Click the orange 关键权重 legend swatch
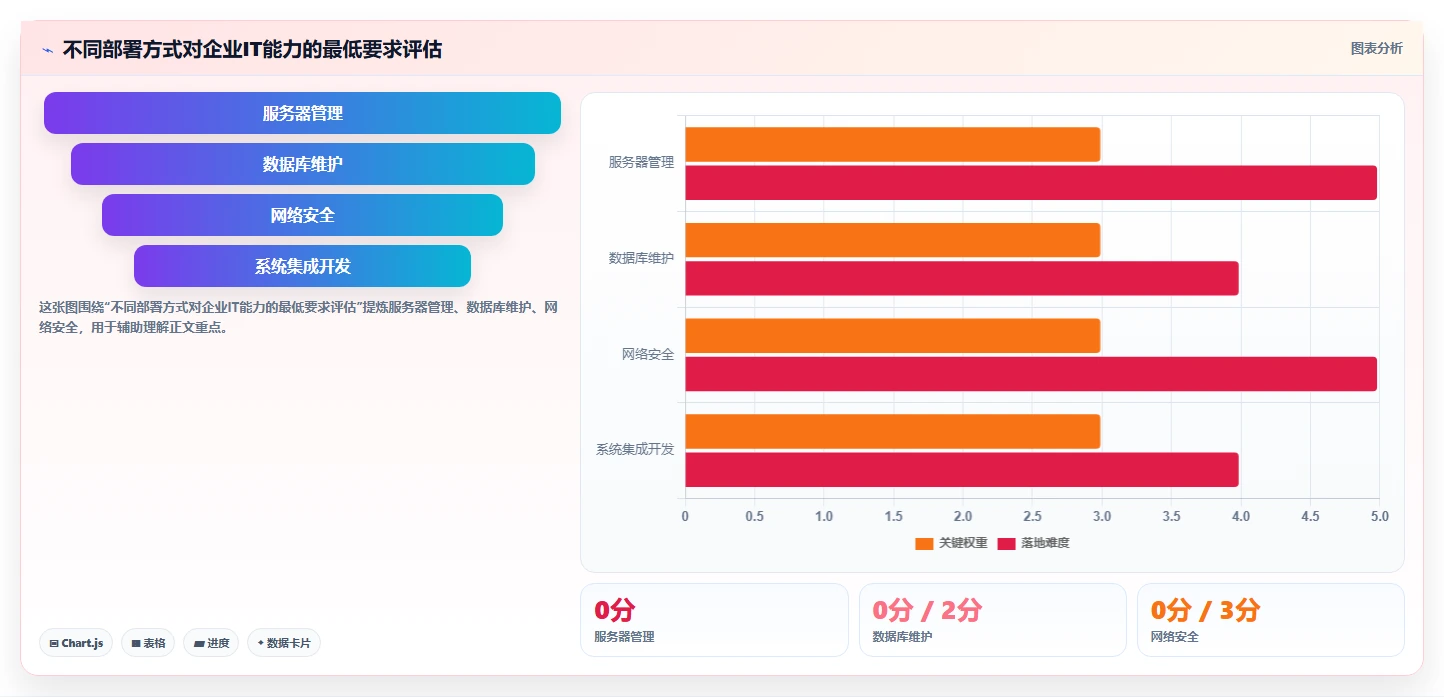The width and height of the screenshot is (1444, 697). pos(924,544)
